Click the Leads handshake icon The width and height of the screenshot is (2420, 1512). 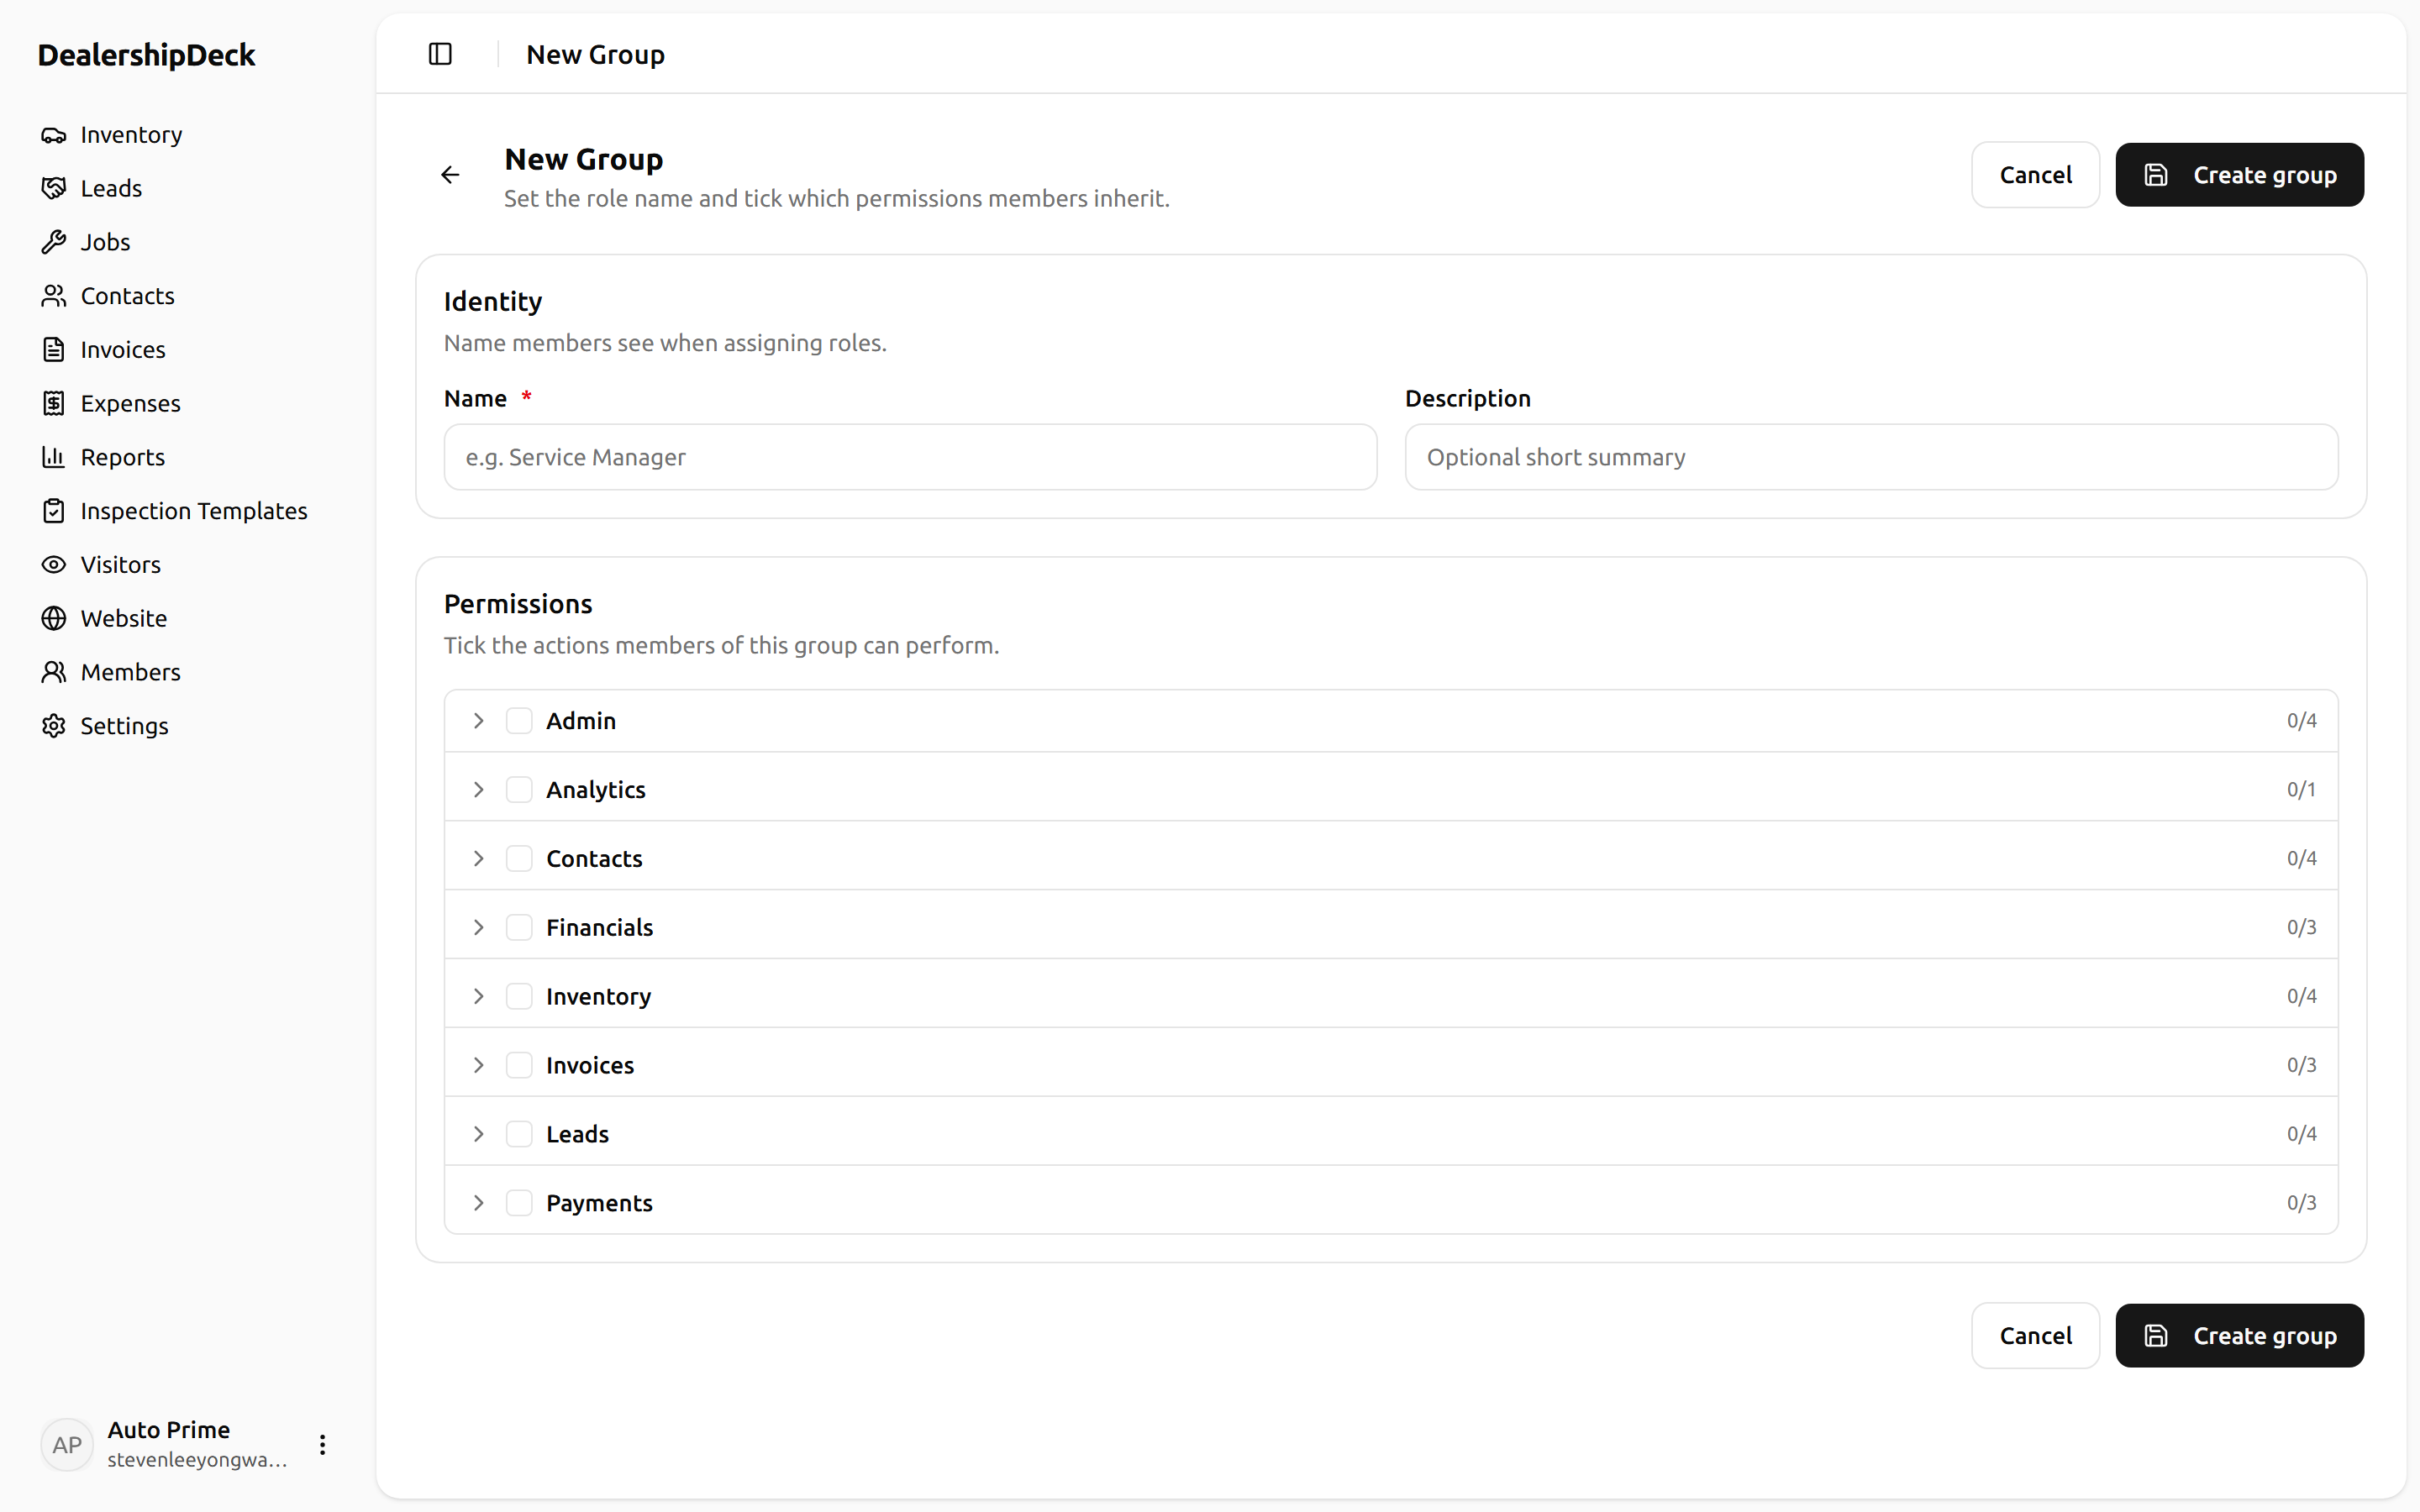pos(54,188)
